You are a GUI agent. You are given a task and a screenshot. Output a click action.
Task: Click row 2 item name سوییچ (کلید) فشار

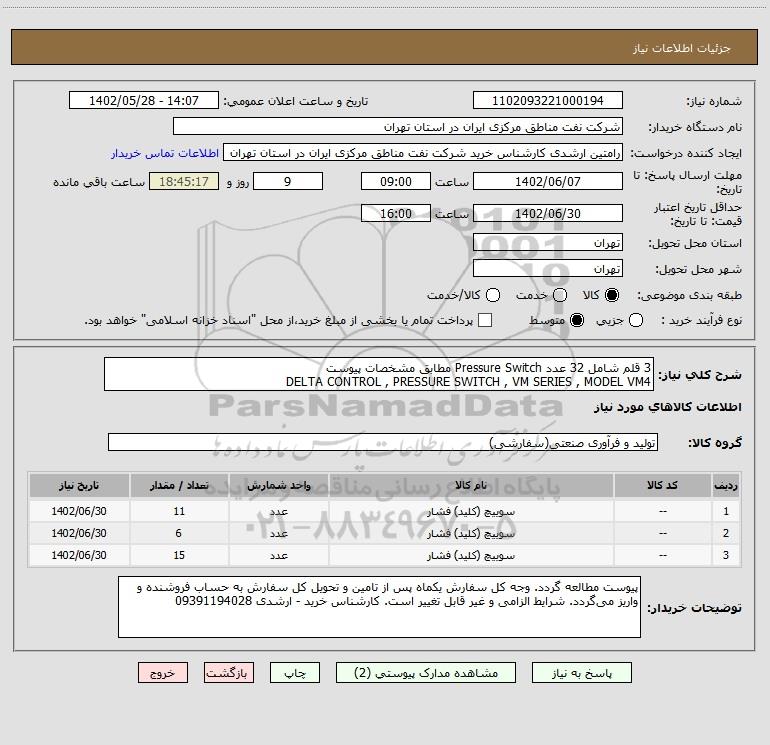[x=471, y=533]
